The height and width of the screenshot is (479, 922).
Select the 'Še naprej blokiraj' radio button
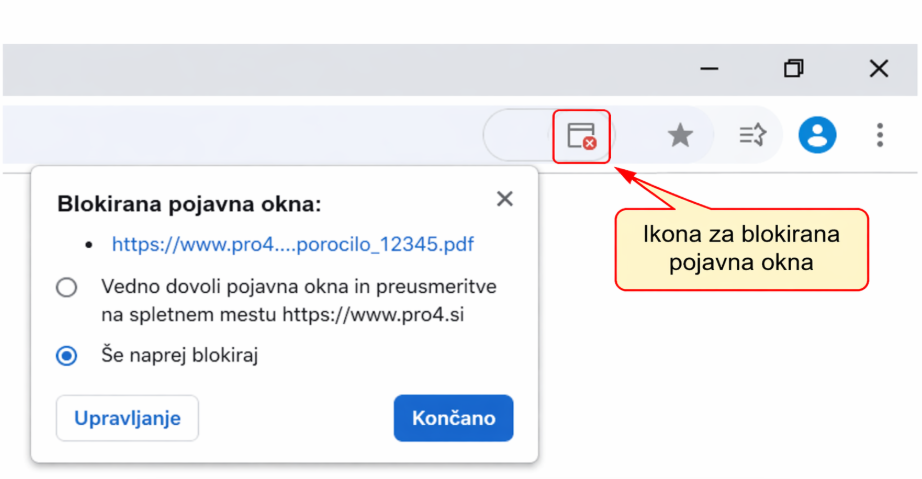(x=66, y=356)
